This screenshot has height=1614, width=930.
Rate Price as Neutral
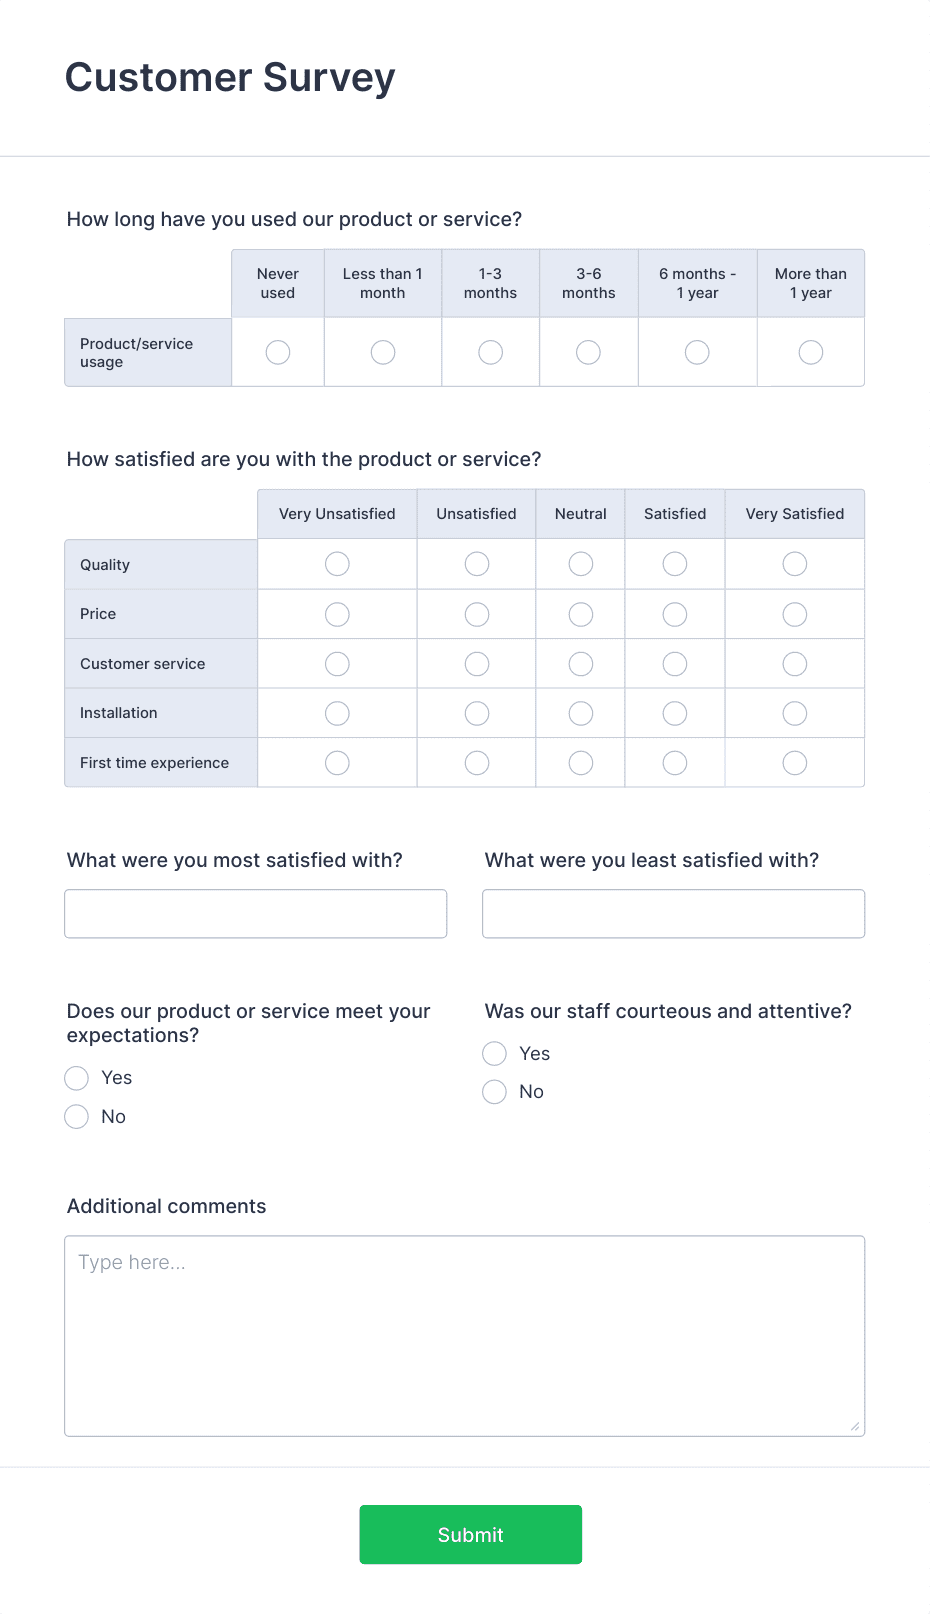(580, 613)
